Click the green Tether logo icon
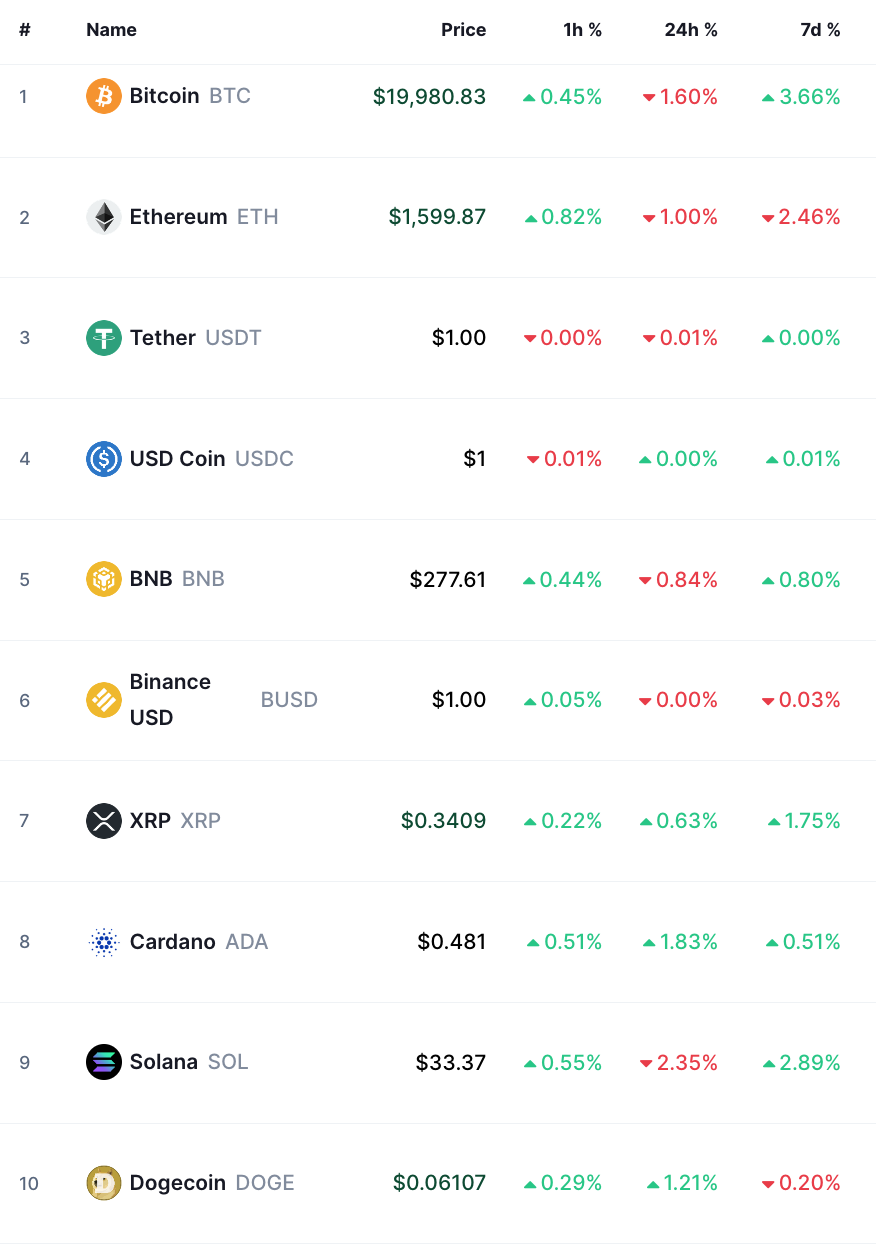 104,338
